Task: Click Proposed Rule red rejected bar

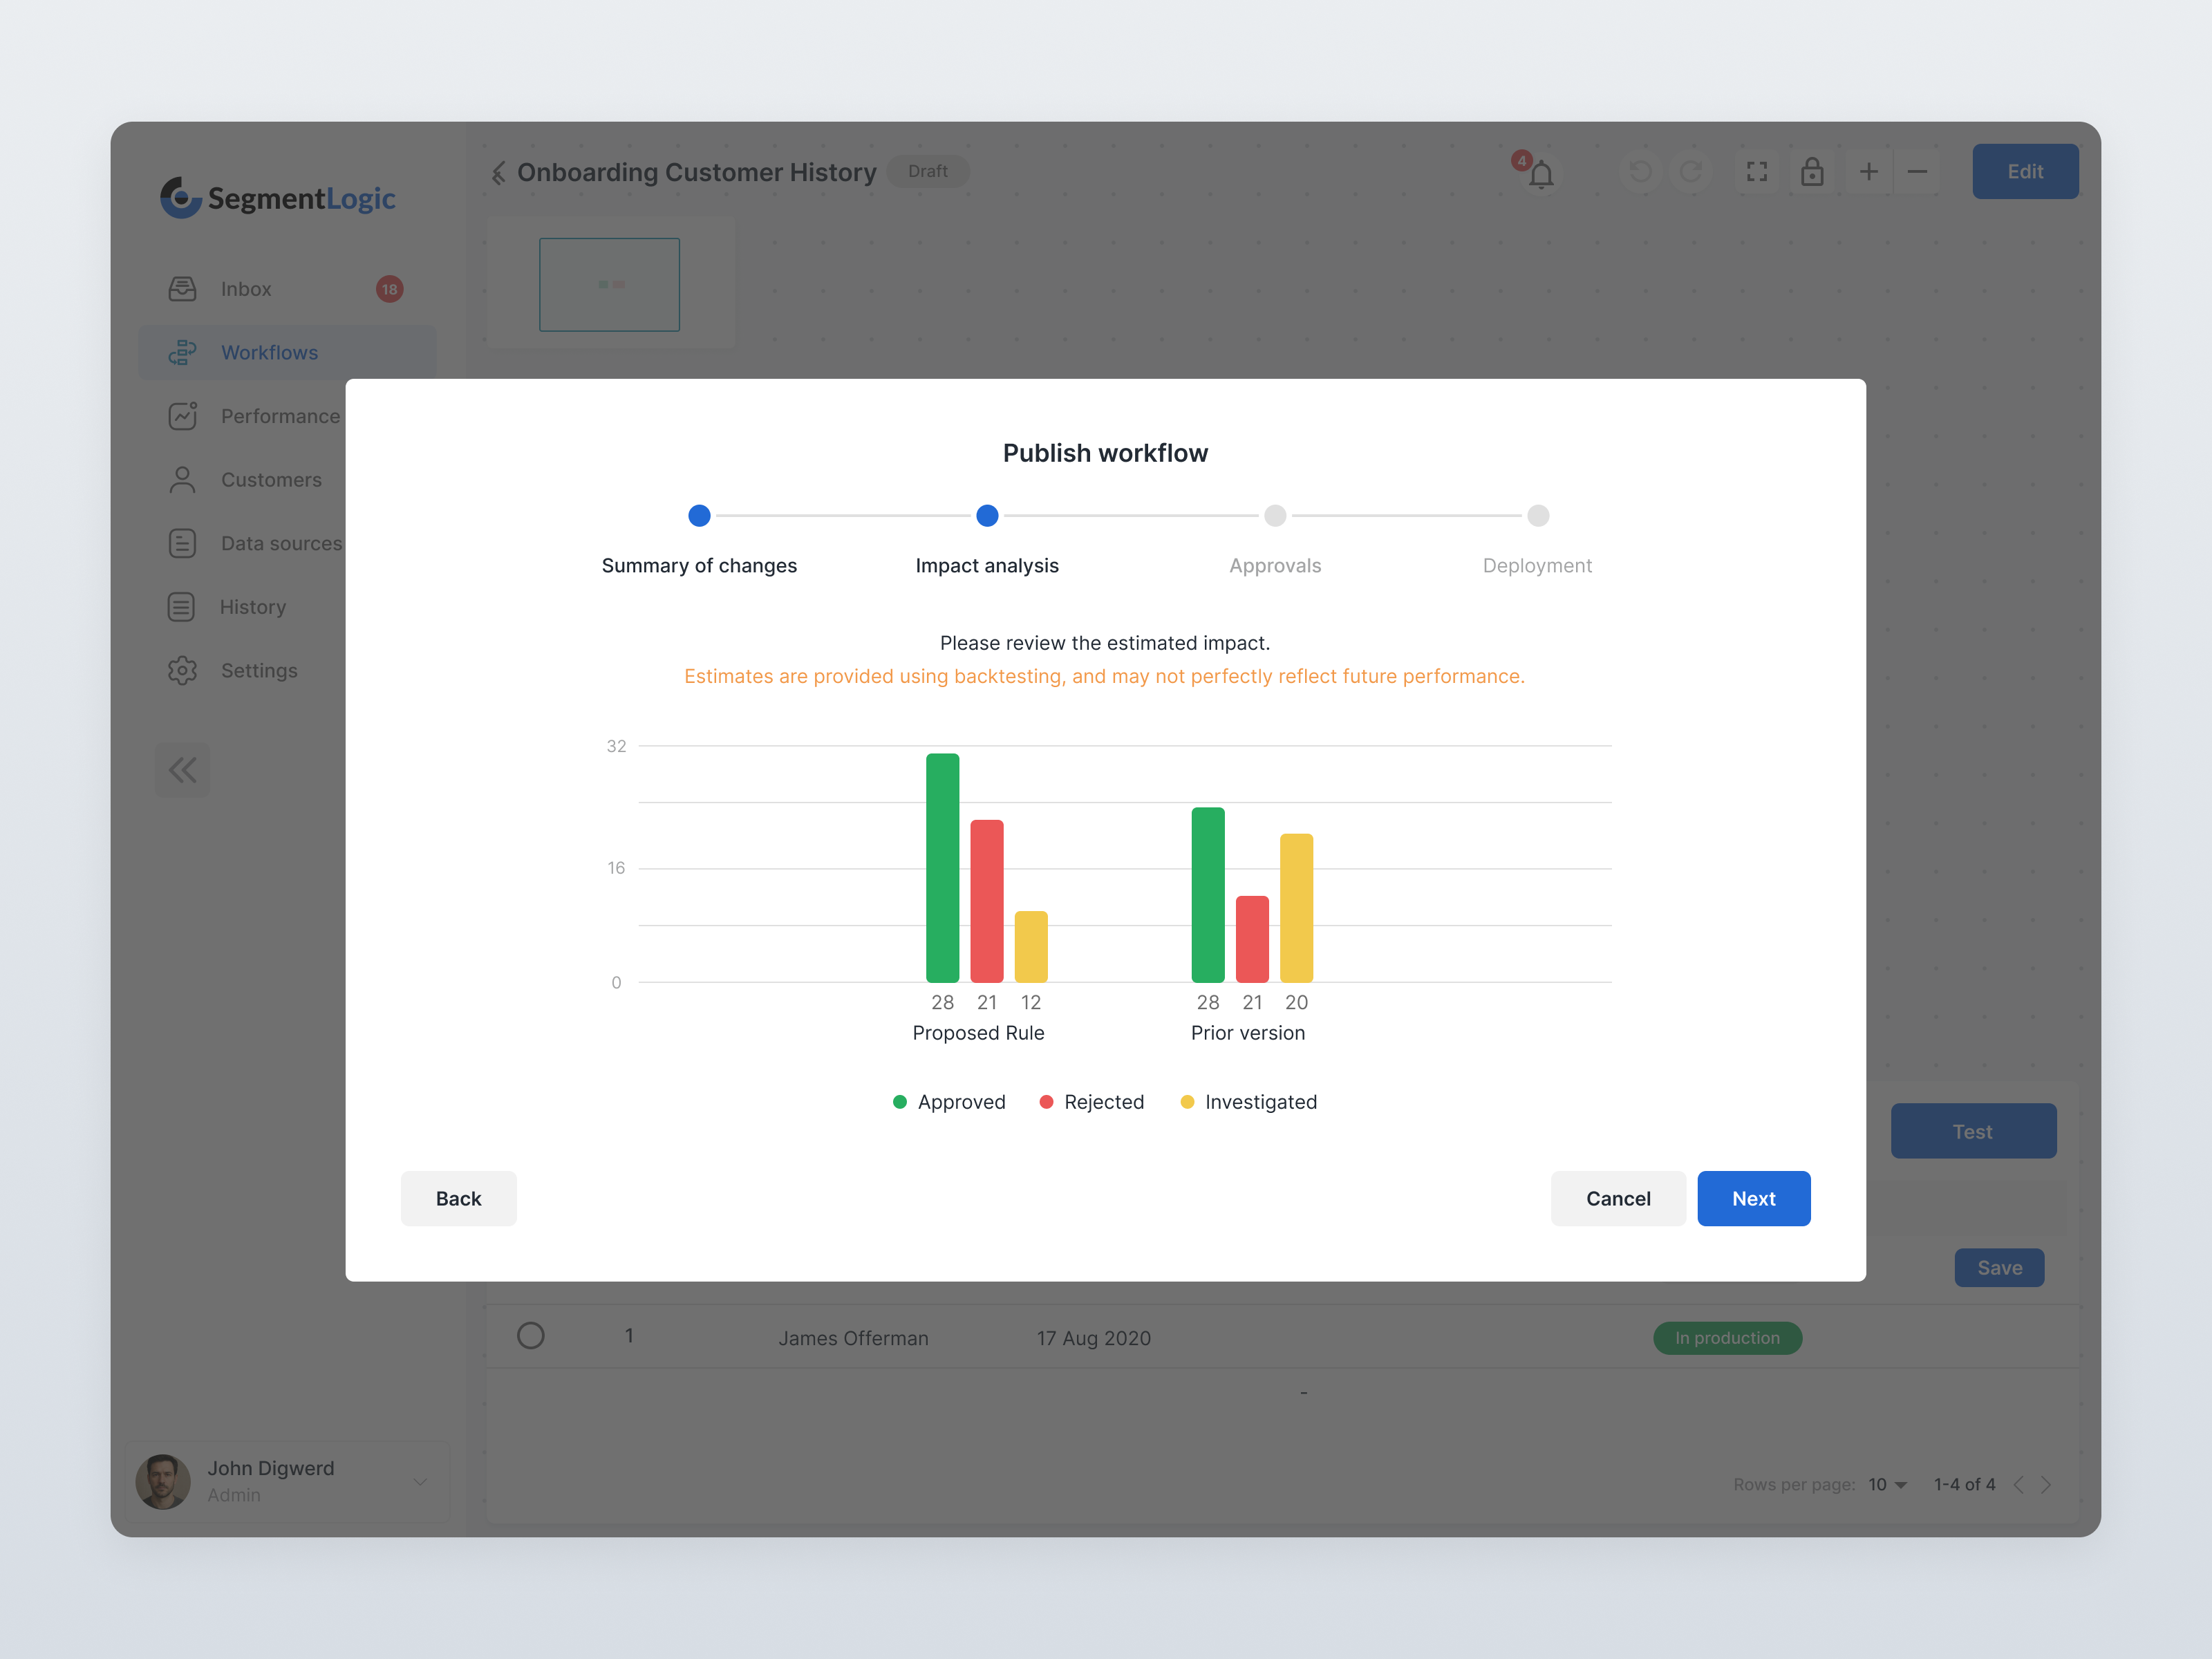Action: click(x=987, y=901)
